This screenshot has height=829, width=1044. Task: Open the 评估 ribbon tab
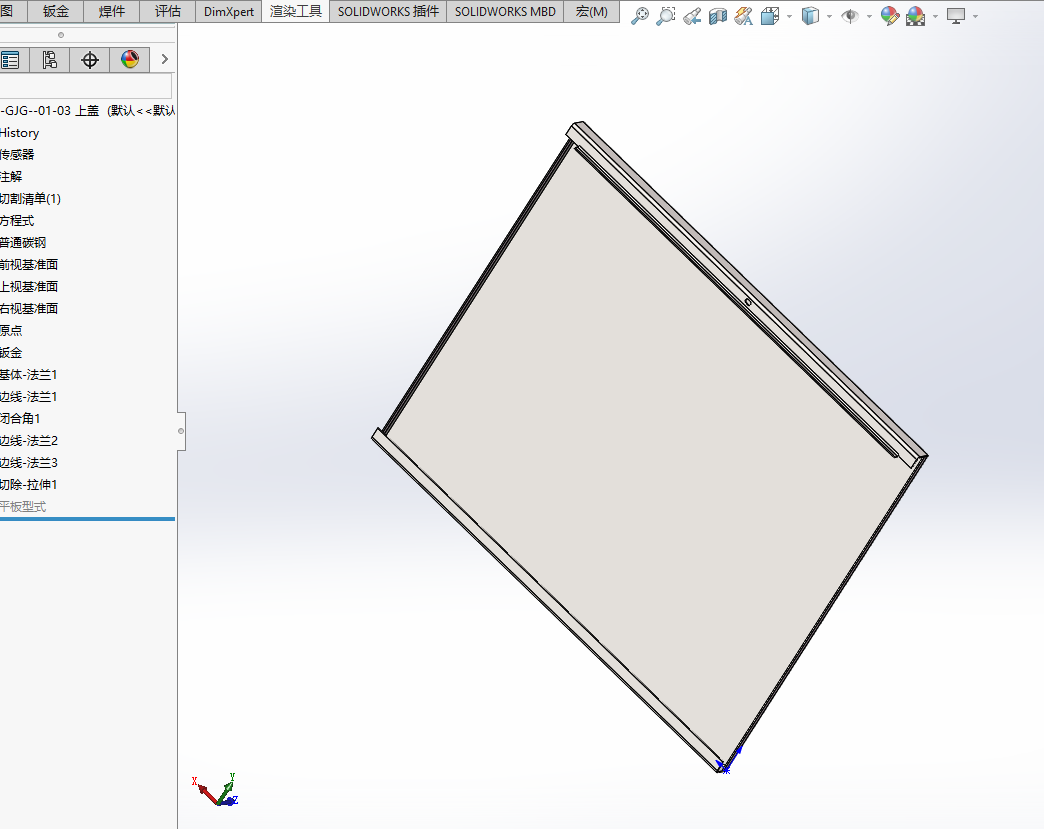168,11
